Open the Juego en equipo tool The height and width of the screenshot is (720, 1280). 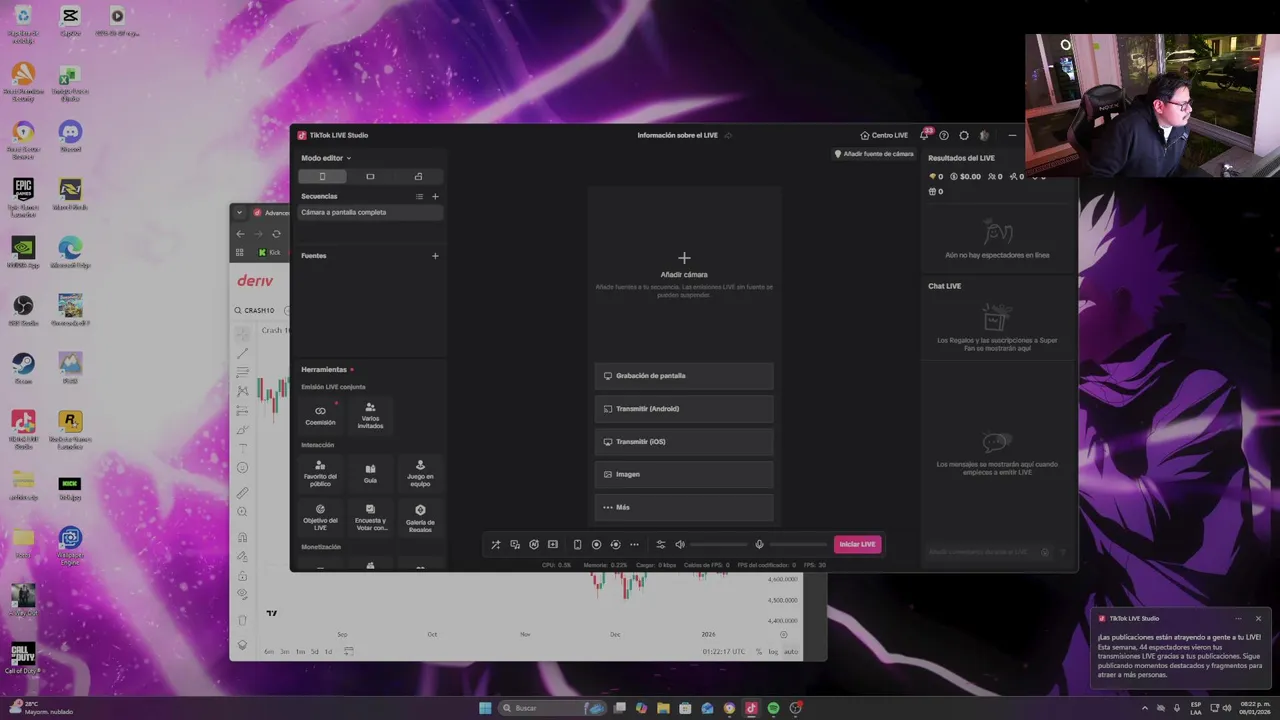coord(420,473)
